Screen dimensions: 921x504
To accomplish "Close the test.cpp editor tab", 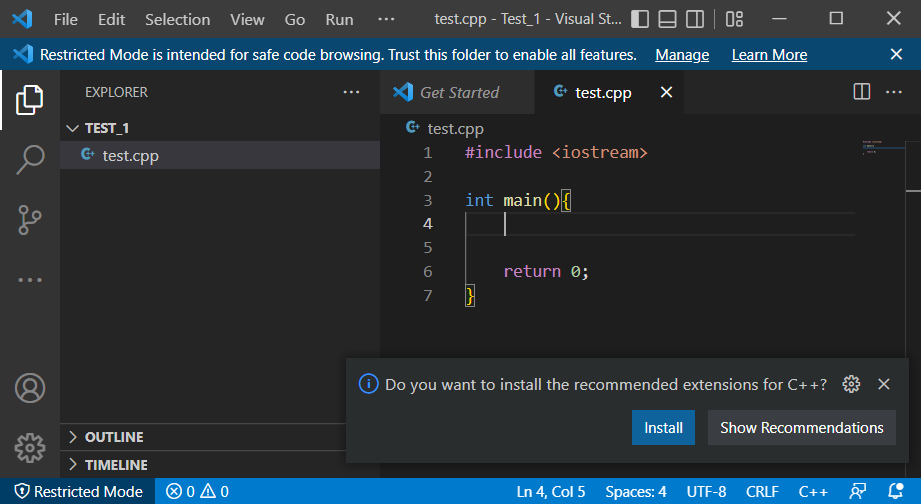I will click(x=666, y=92).
